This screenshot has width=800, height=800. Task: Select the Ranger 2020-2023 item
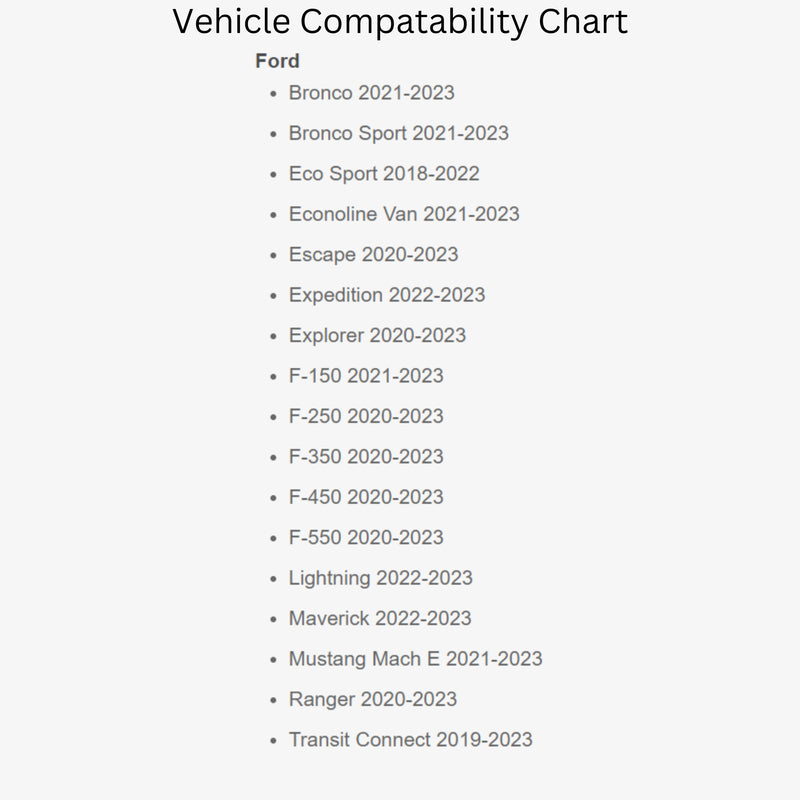click(373, 699)
